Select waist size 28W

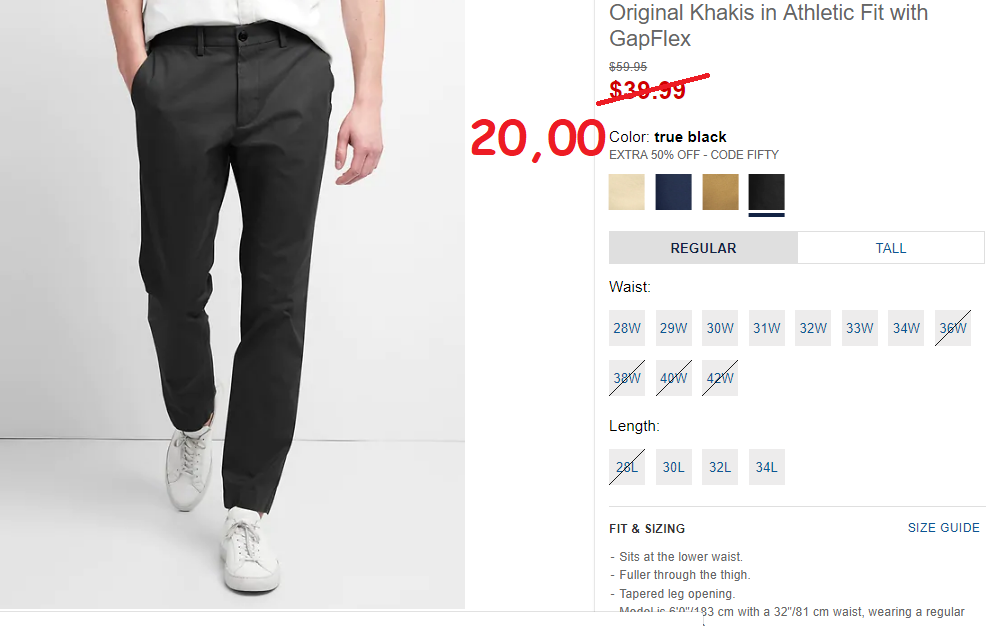(x=626, y=328)
